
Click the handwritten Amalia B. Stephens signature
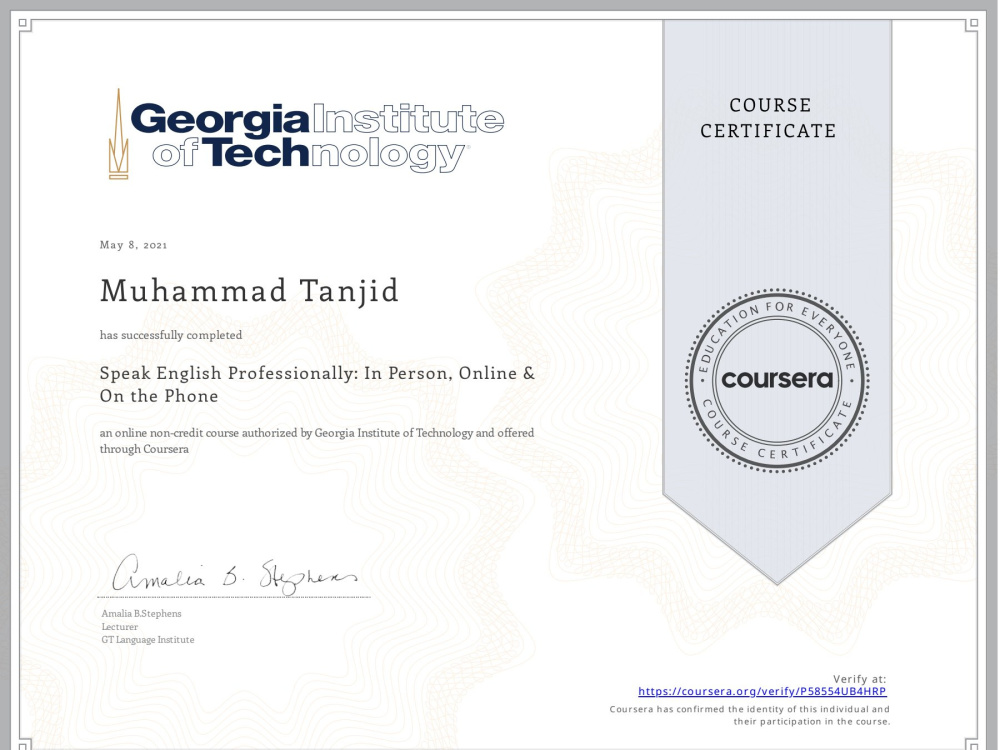(x=235, y=574)
